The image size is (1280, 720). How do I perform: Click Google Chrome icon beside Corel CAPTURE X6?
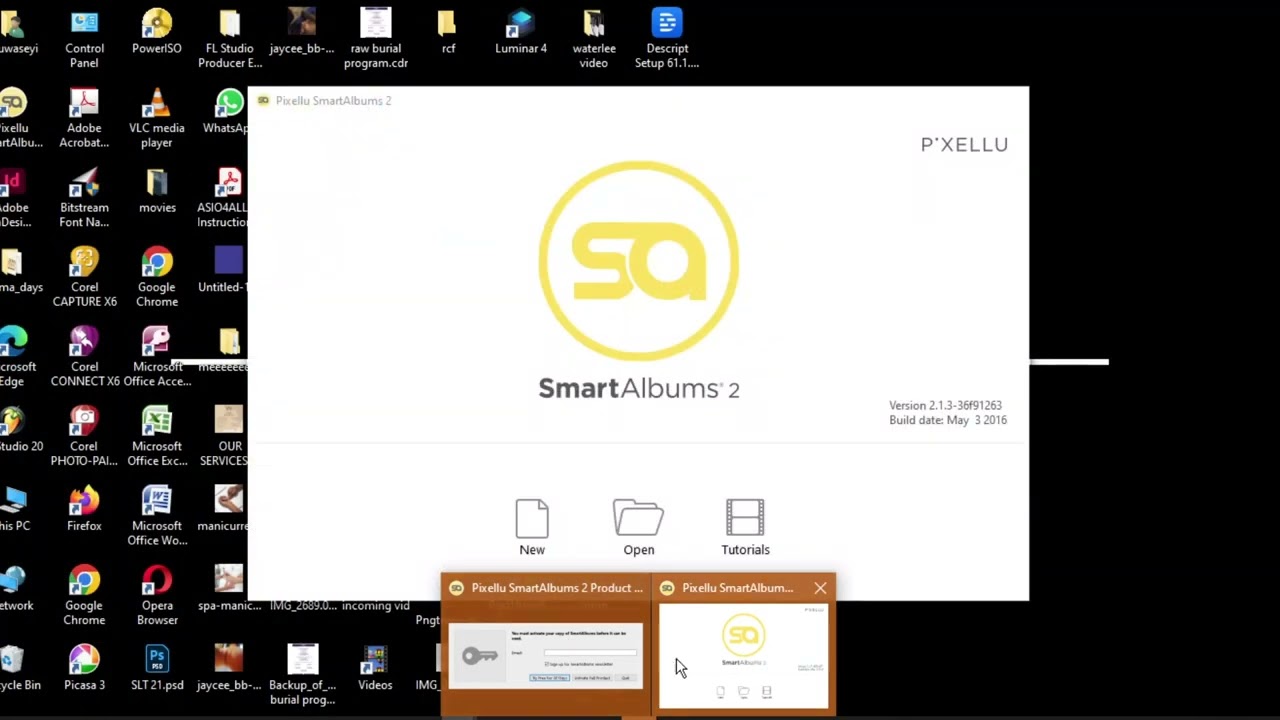(x=157, y=277)
